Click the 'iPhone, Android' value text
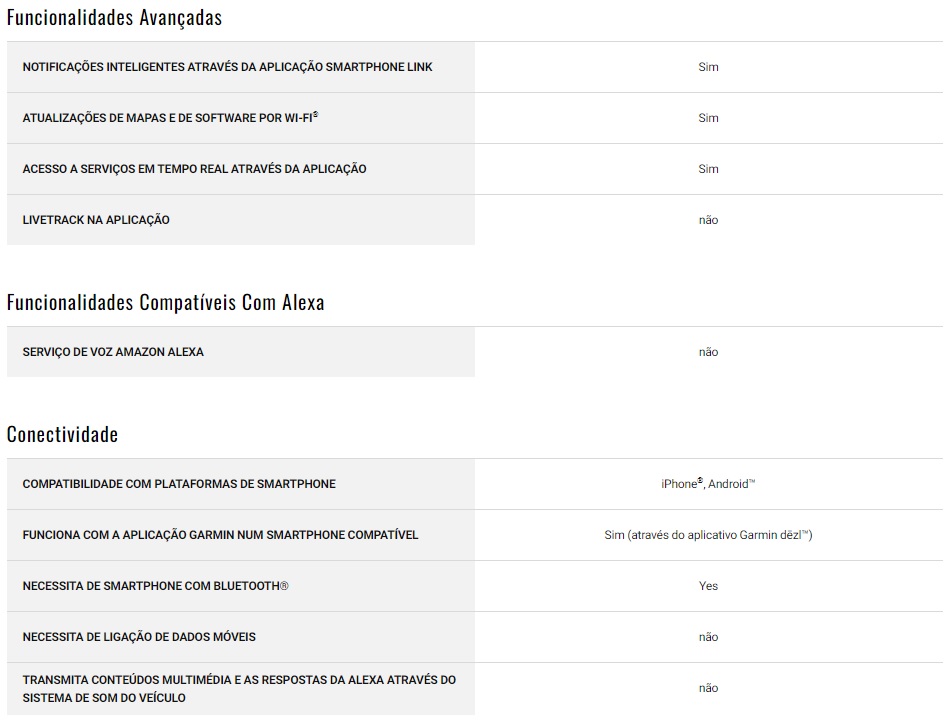Viewport: 951px width, 722px height. point(708,484)
